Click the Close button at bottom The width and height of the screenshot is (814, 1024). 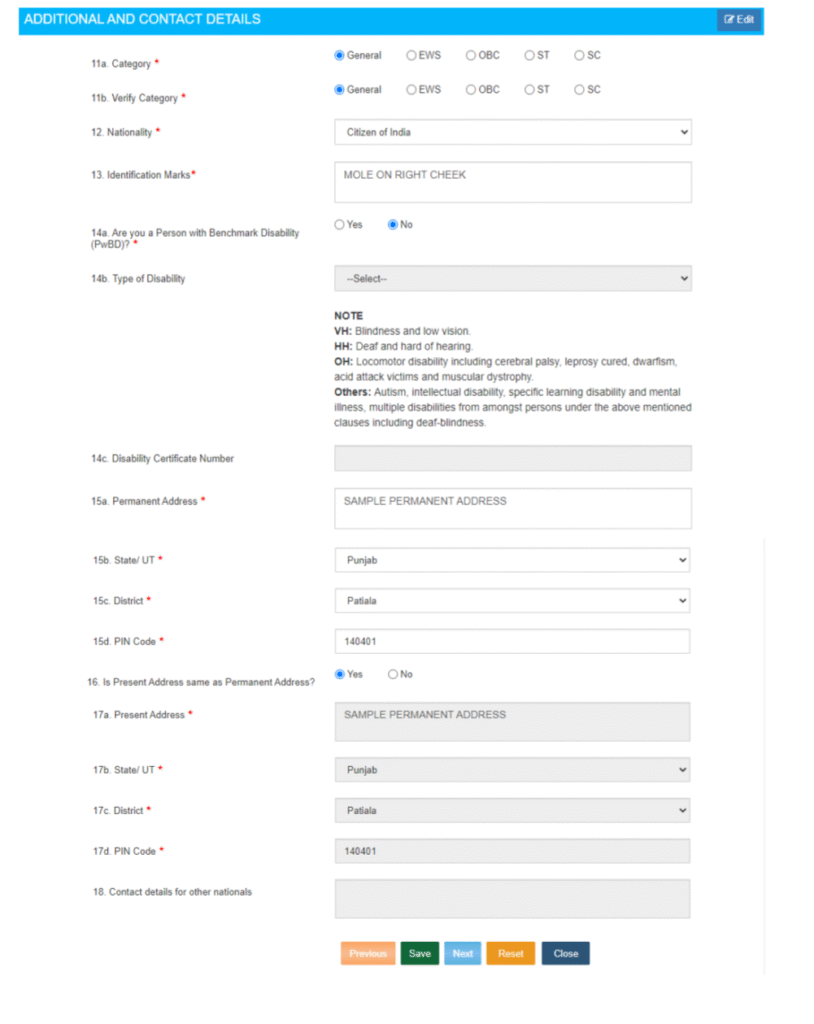point(566,954)
